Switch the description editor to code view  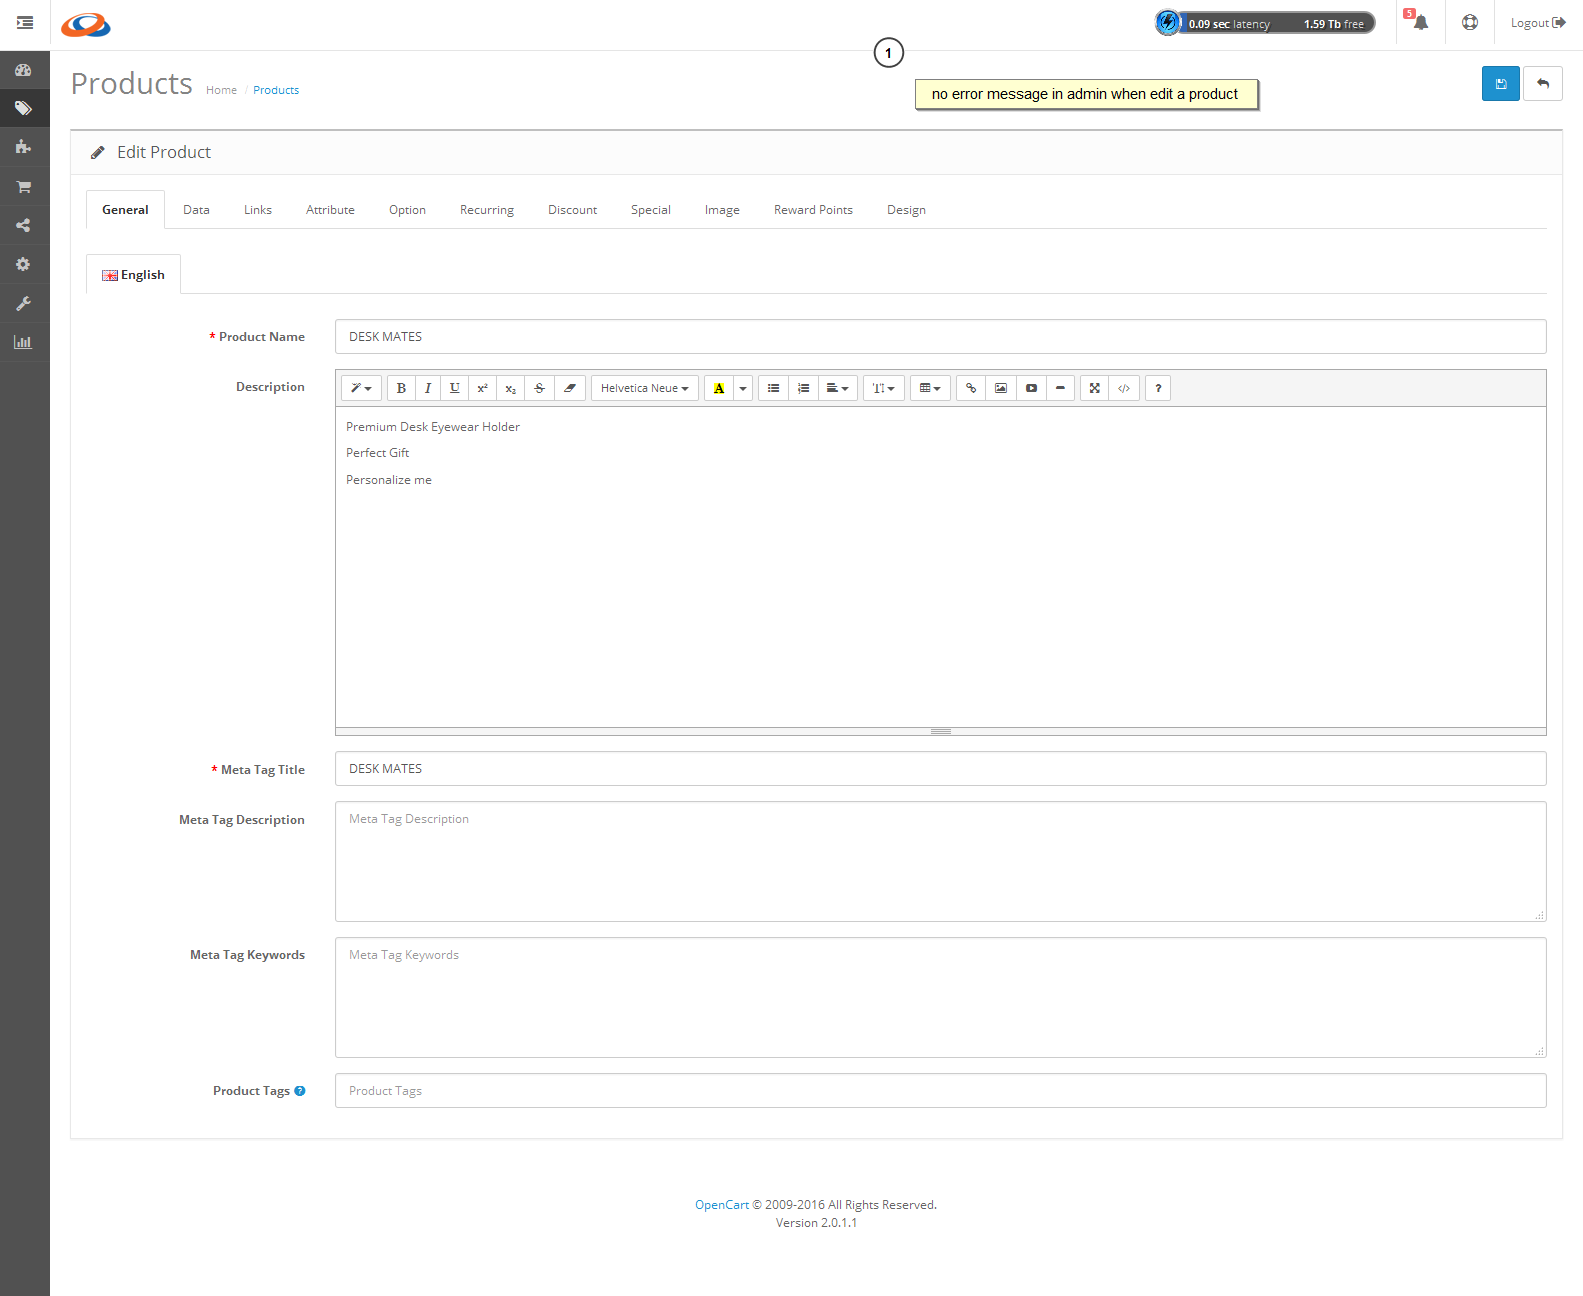(1124, 388)
